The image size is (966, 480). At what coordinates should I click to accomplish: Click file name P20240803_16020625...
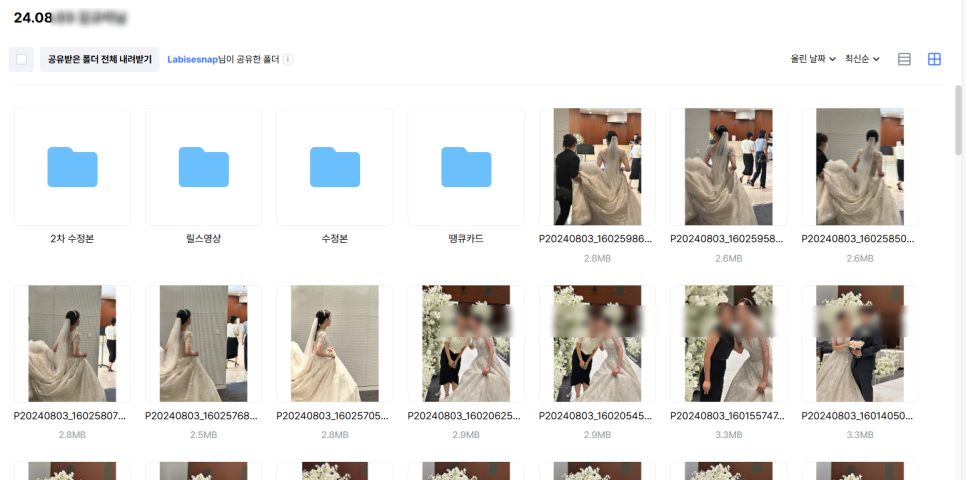click(x=466, y=416)
